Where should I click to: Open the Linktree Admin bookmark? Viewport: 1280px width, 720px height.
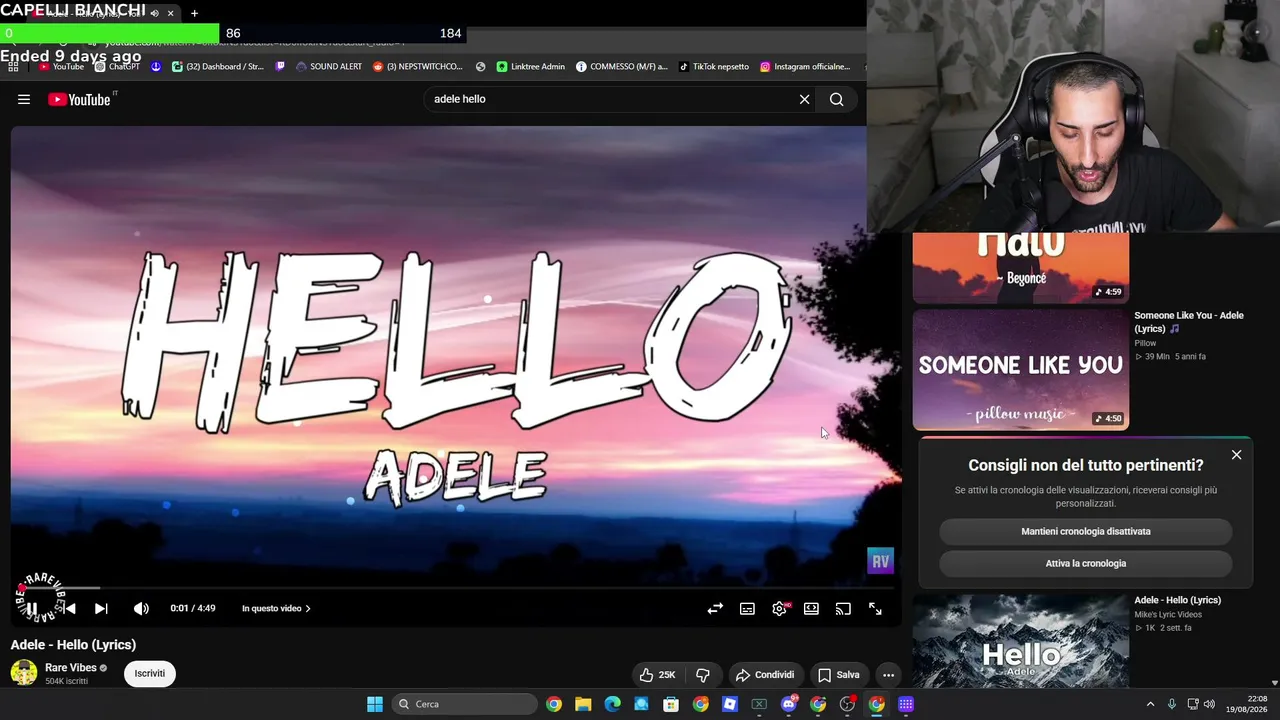[x=531, y=66]
